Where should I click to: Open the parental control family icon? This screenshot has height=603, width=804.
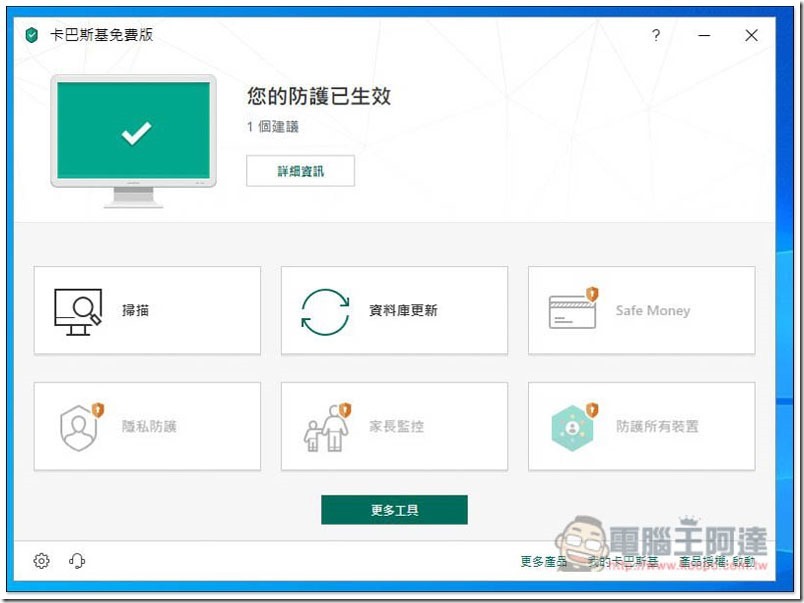point(326,427)
